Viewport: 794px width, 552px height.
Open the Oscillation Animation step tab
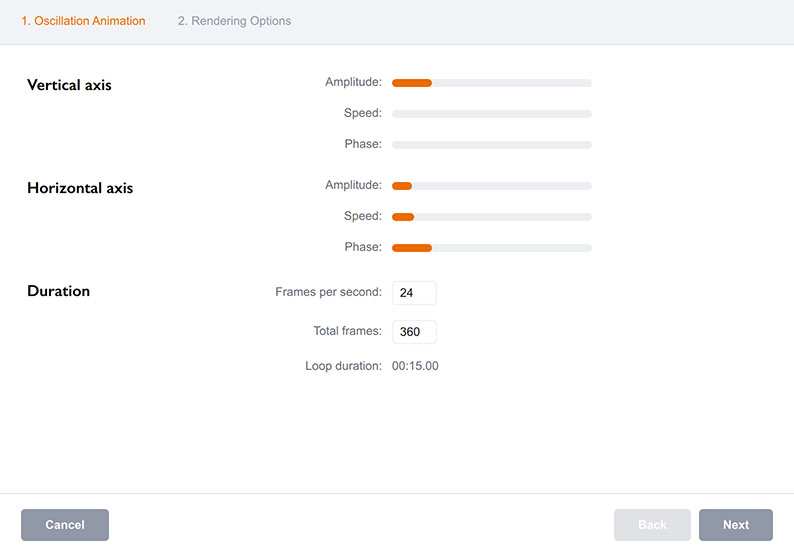pyautogui.click(x=83, y=21)
